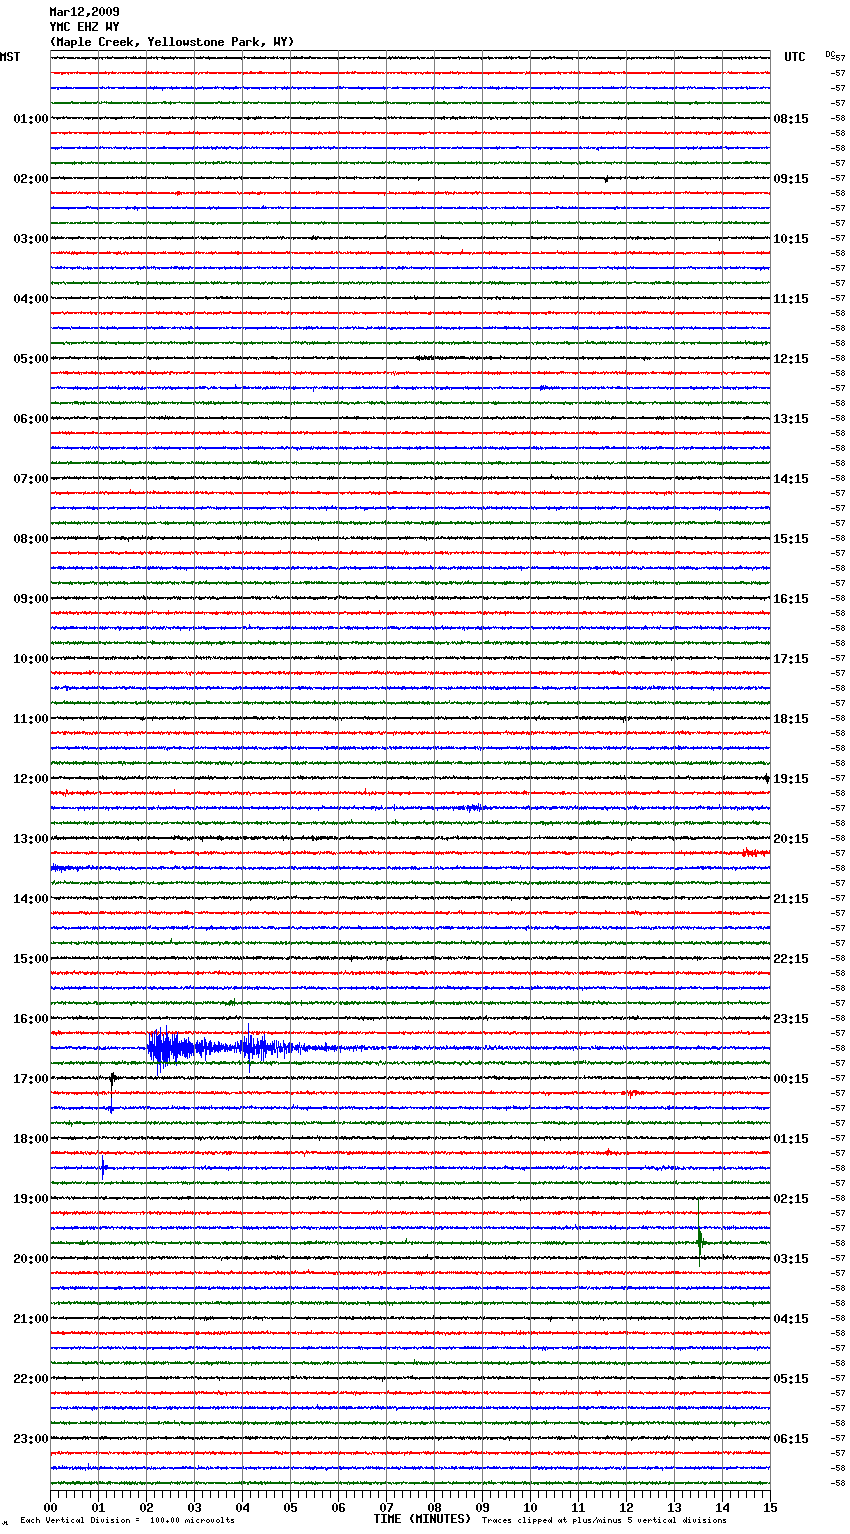Click the red burst at end of 13:15 trace
The height and width of the screenshot is (1534, 850).
(x=755, y=853)
